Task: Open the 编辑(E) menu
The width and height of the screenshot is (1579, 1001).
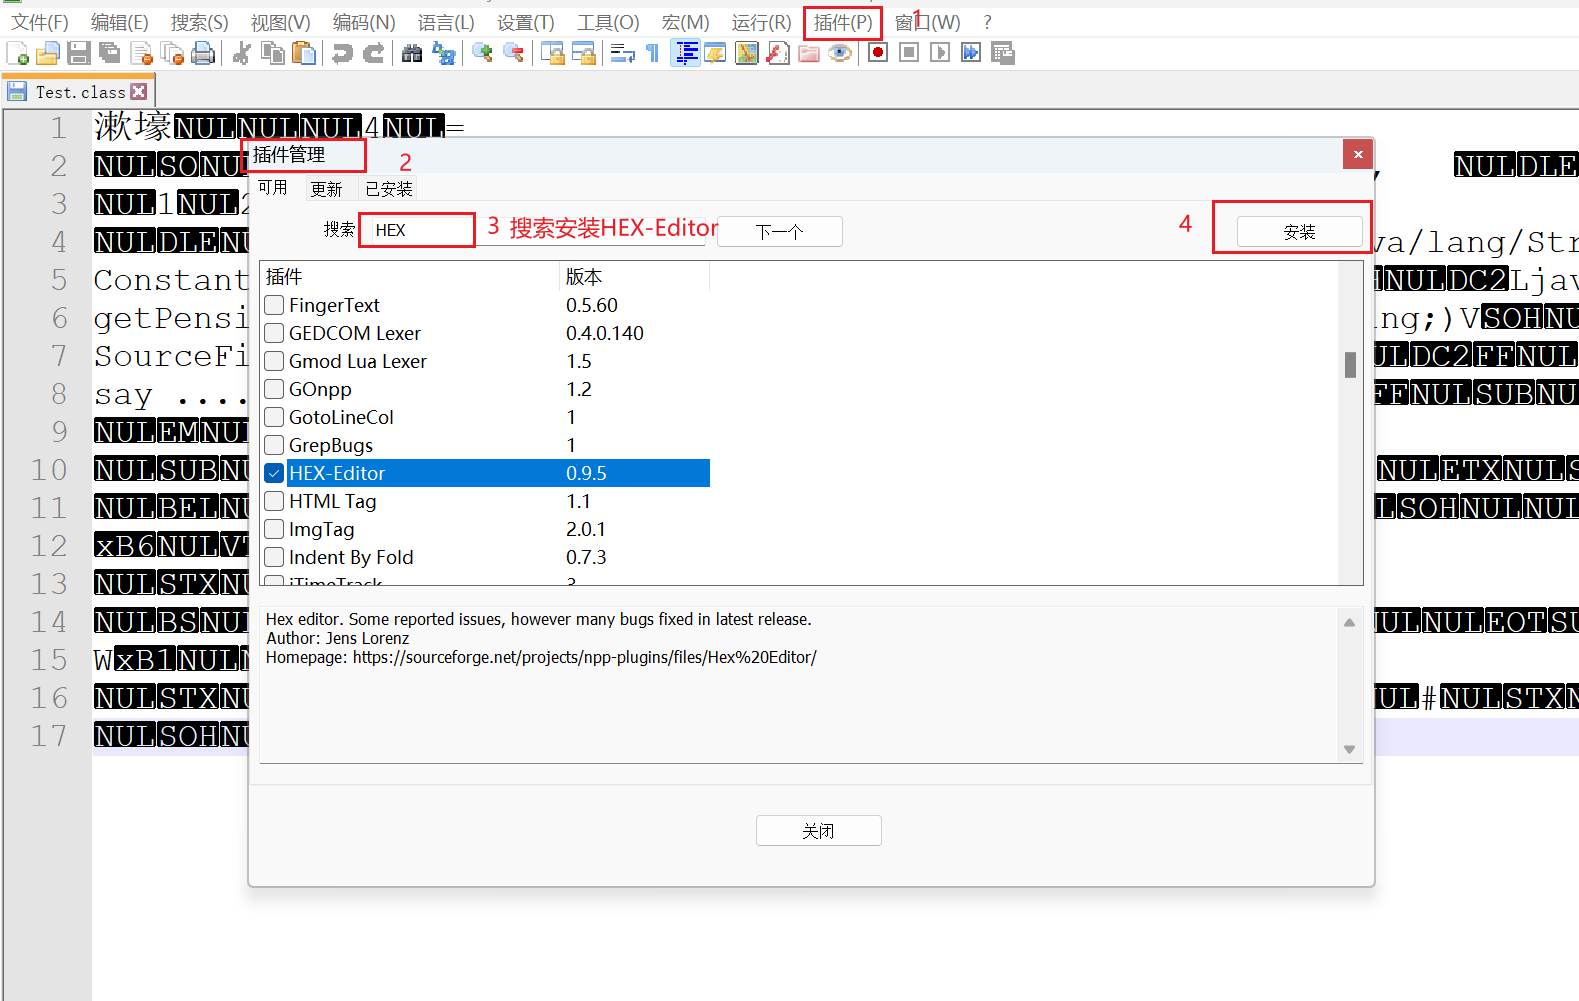Action: click(120, 22)
